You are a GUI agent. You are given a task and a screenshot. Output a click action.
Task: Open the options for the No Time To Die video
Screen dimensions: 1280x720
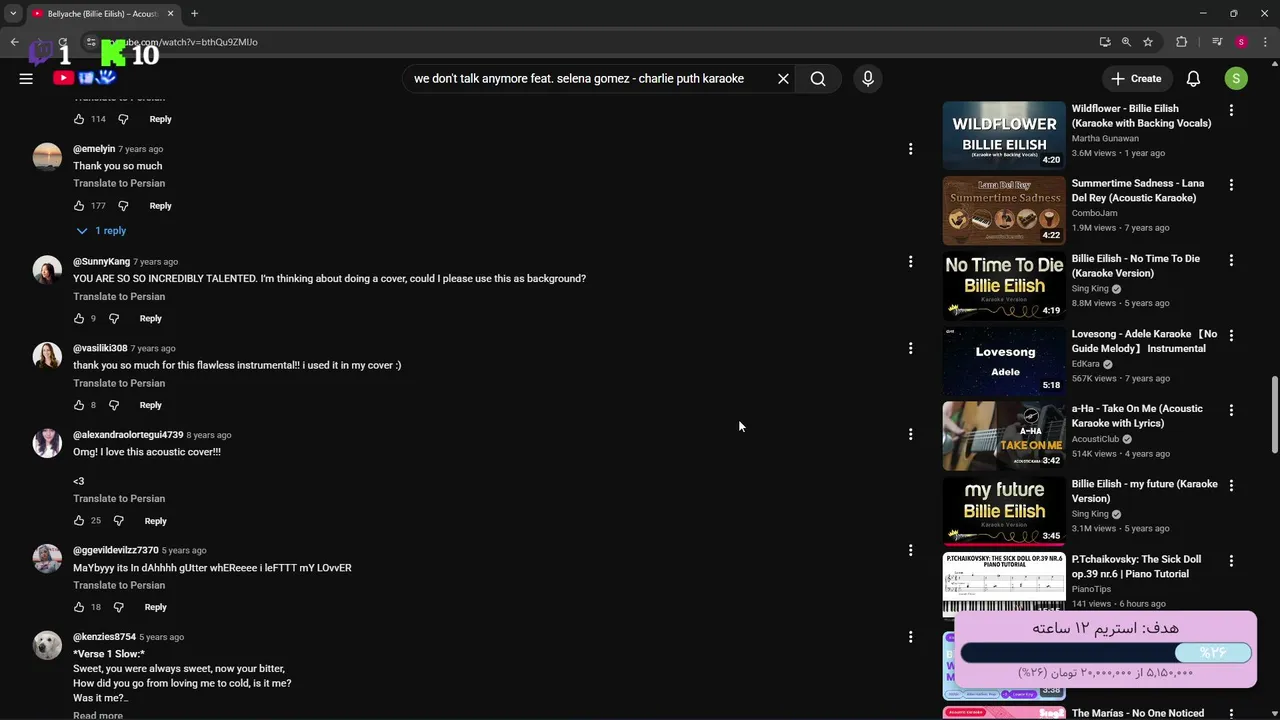point(1231,260)
